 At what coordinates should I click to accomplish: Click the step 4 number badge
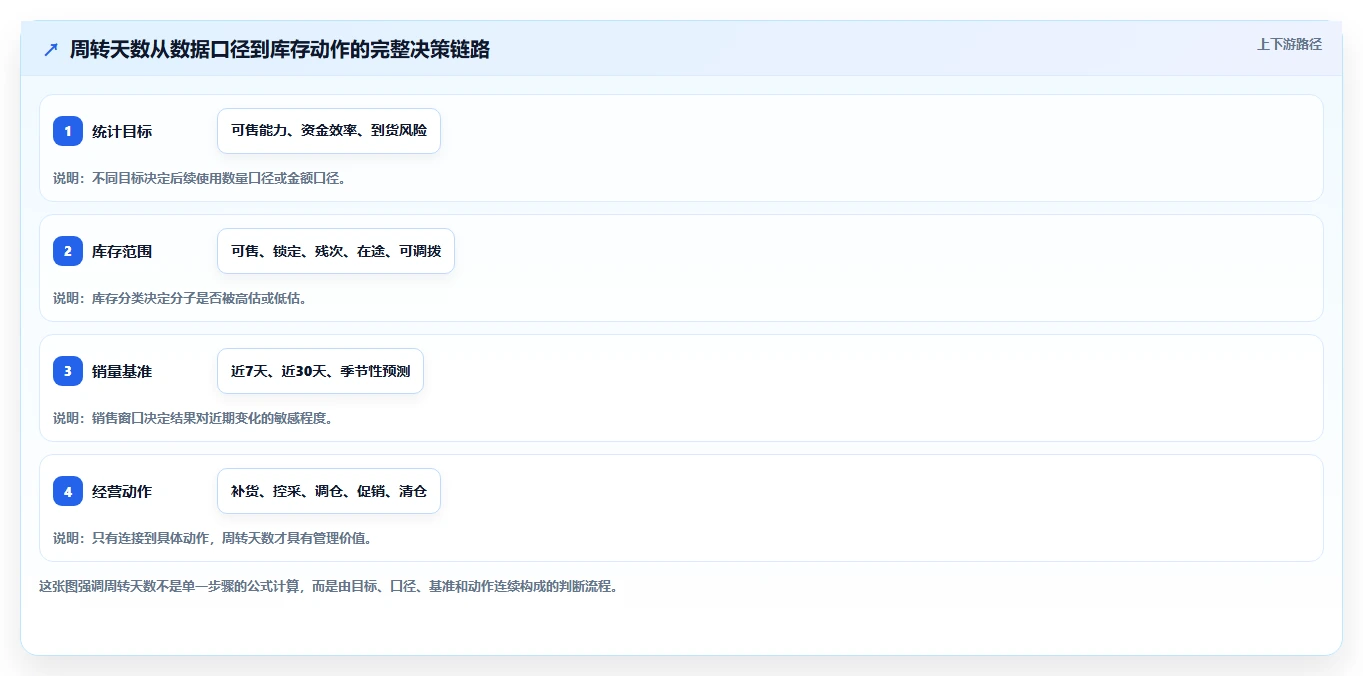[x=68, y=491]
